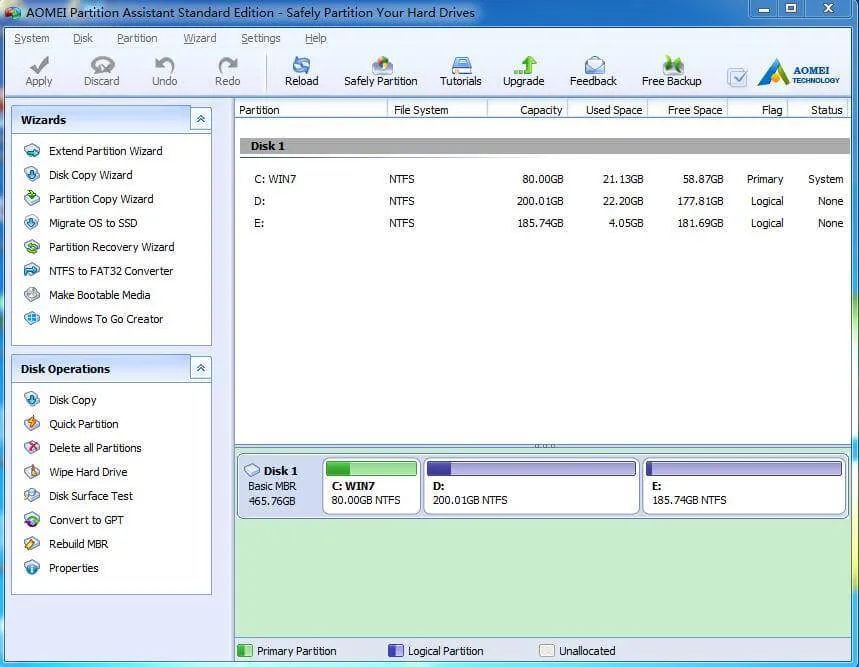The image size is (859, 667).
Task: Open the Wizard menu
Action: tap(200, 38)
